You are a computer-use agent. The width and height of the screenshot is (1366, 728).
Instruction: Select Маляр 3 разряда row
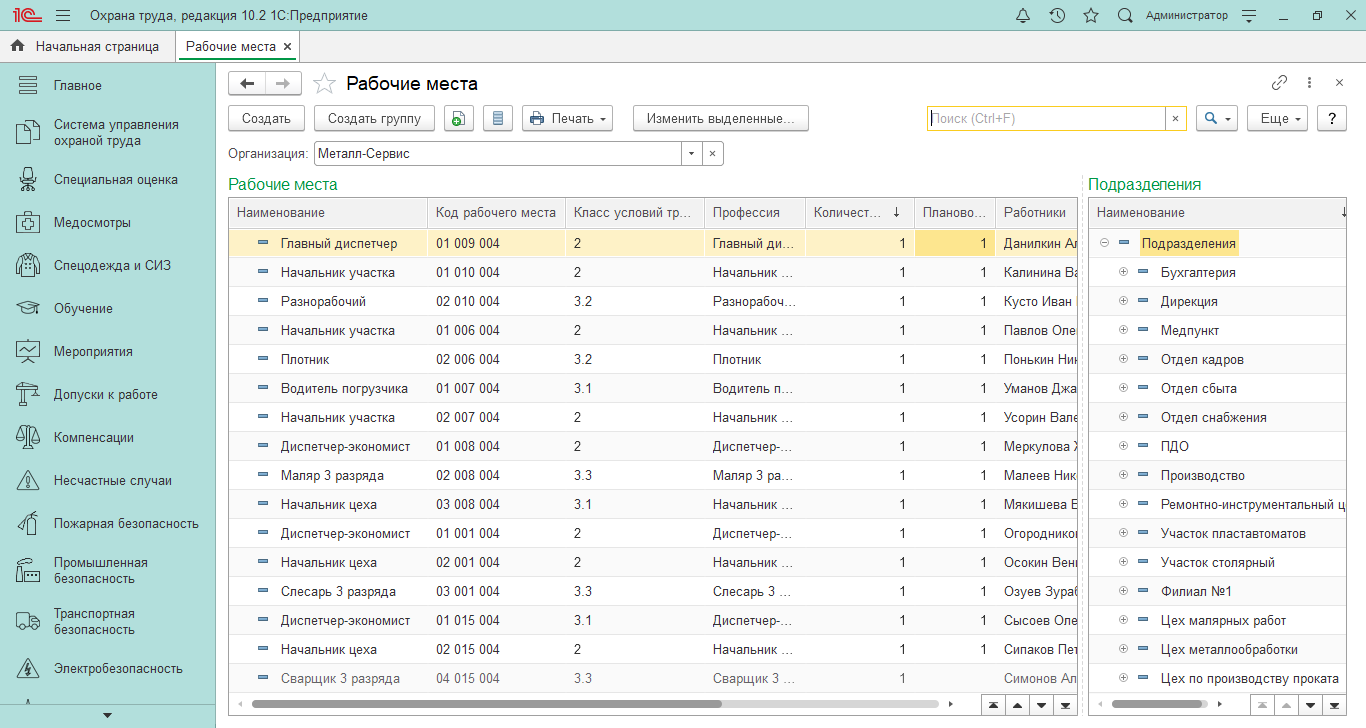653,475
